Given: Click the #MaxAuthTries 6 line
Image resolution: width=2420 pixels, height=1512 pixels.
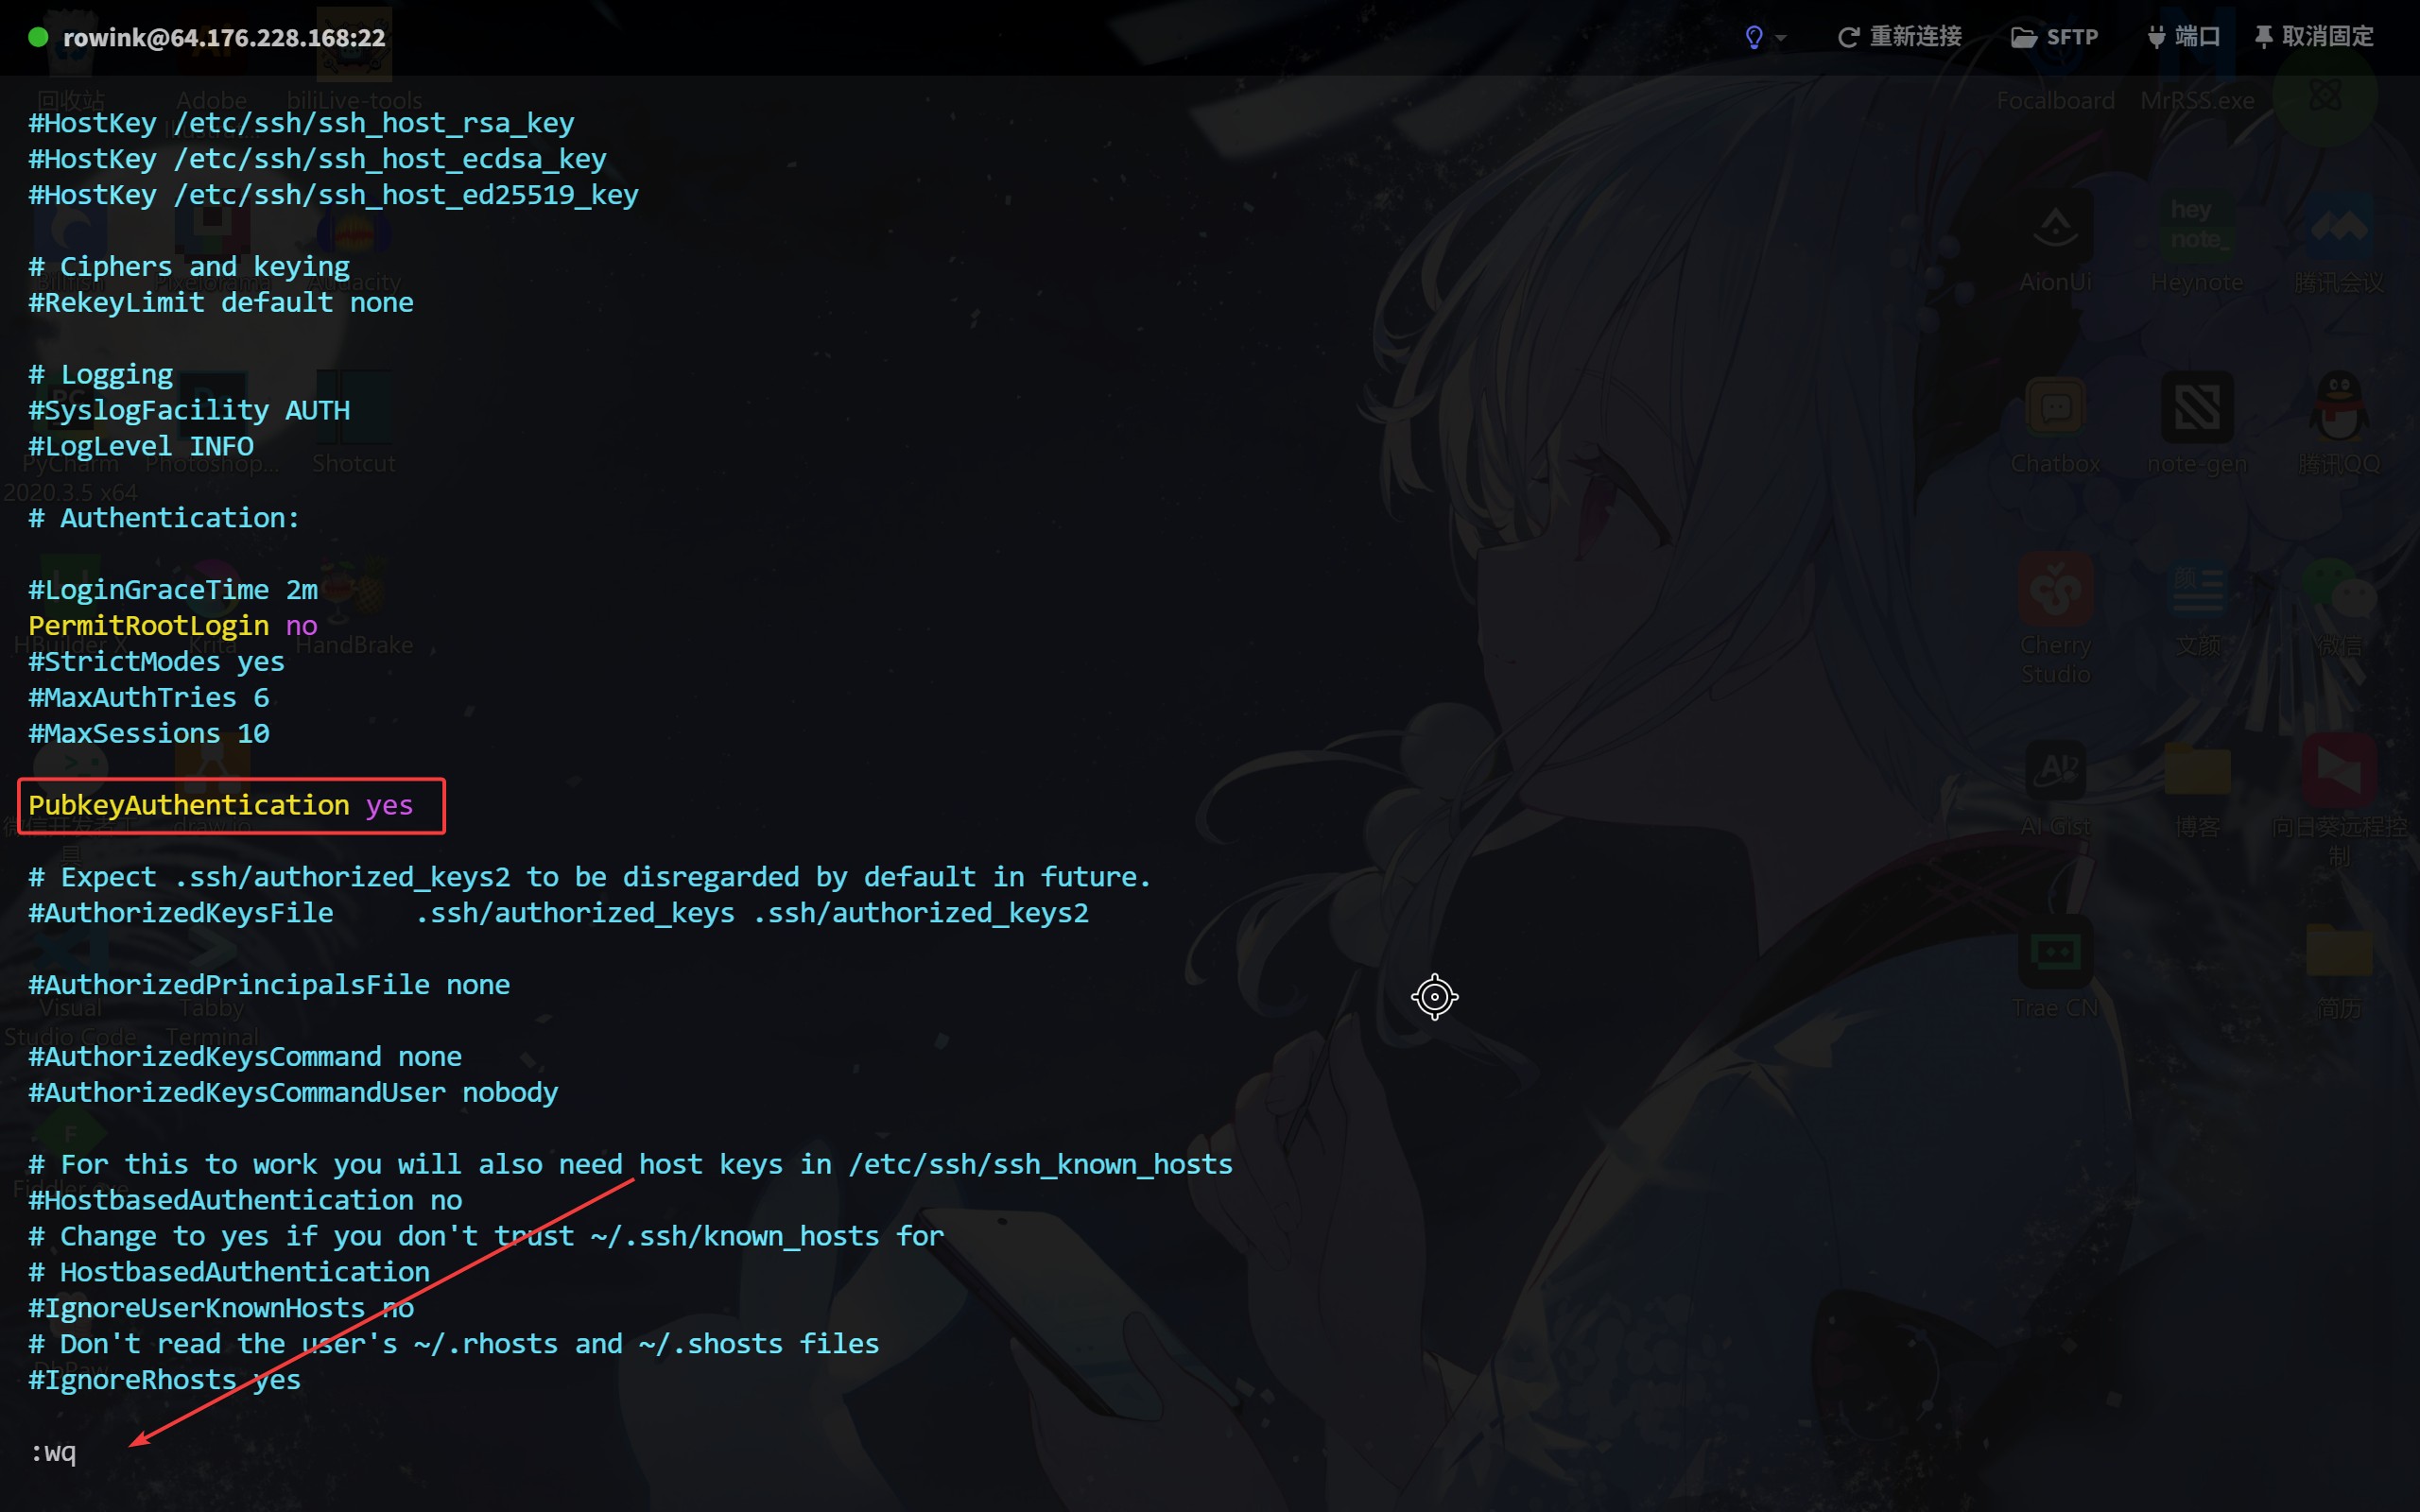Looking at the screenshot, I should point(148,698).
